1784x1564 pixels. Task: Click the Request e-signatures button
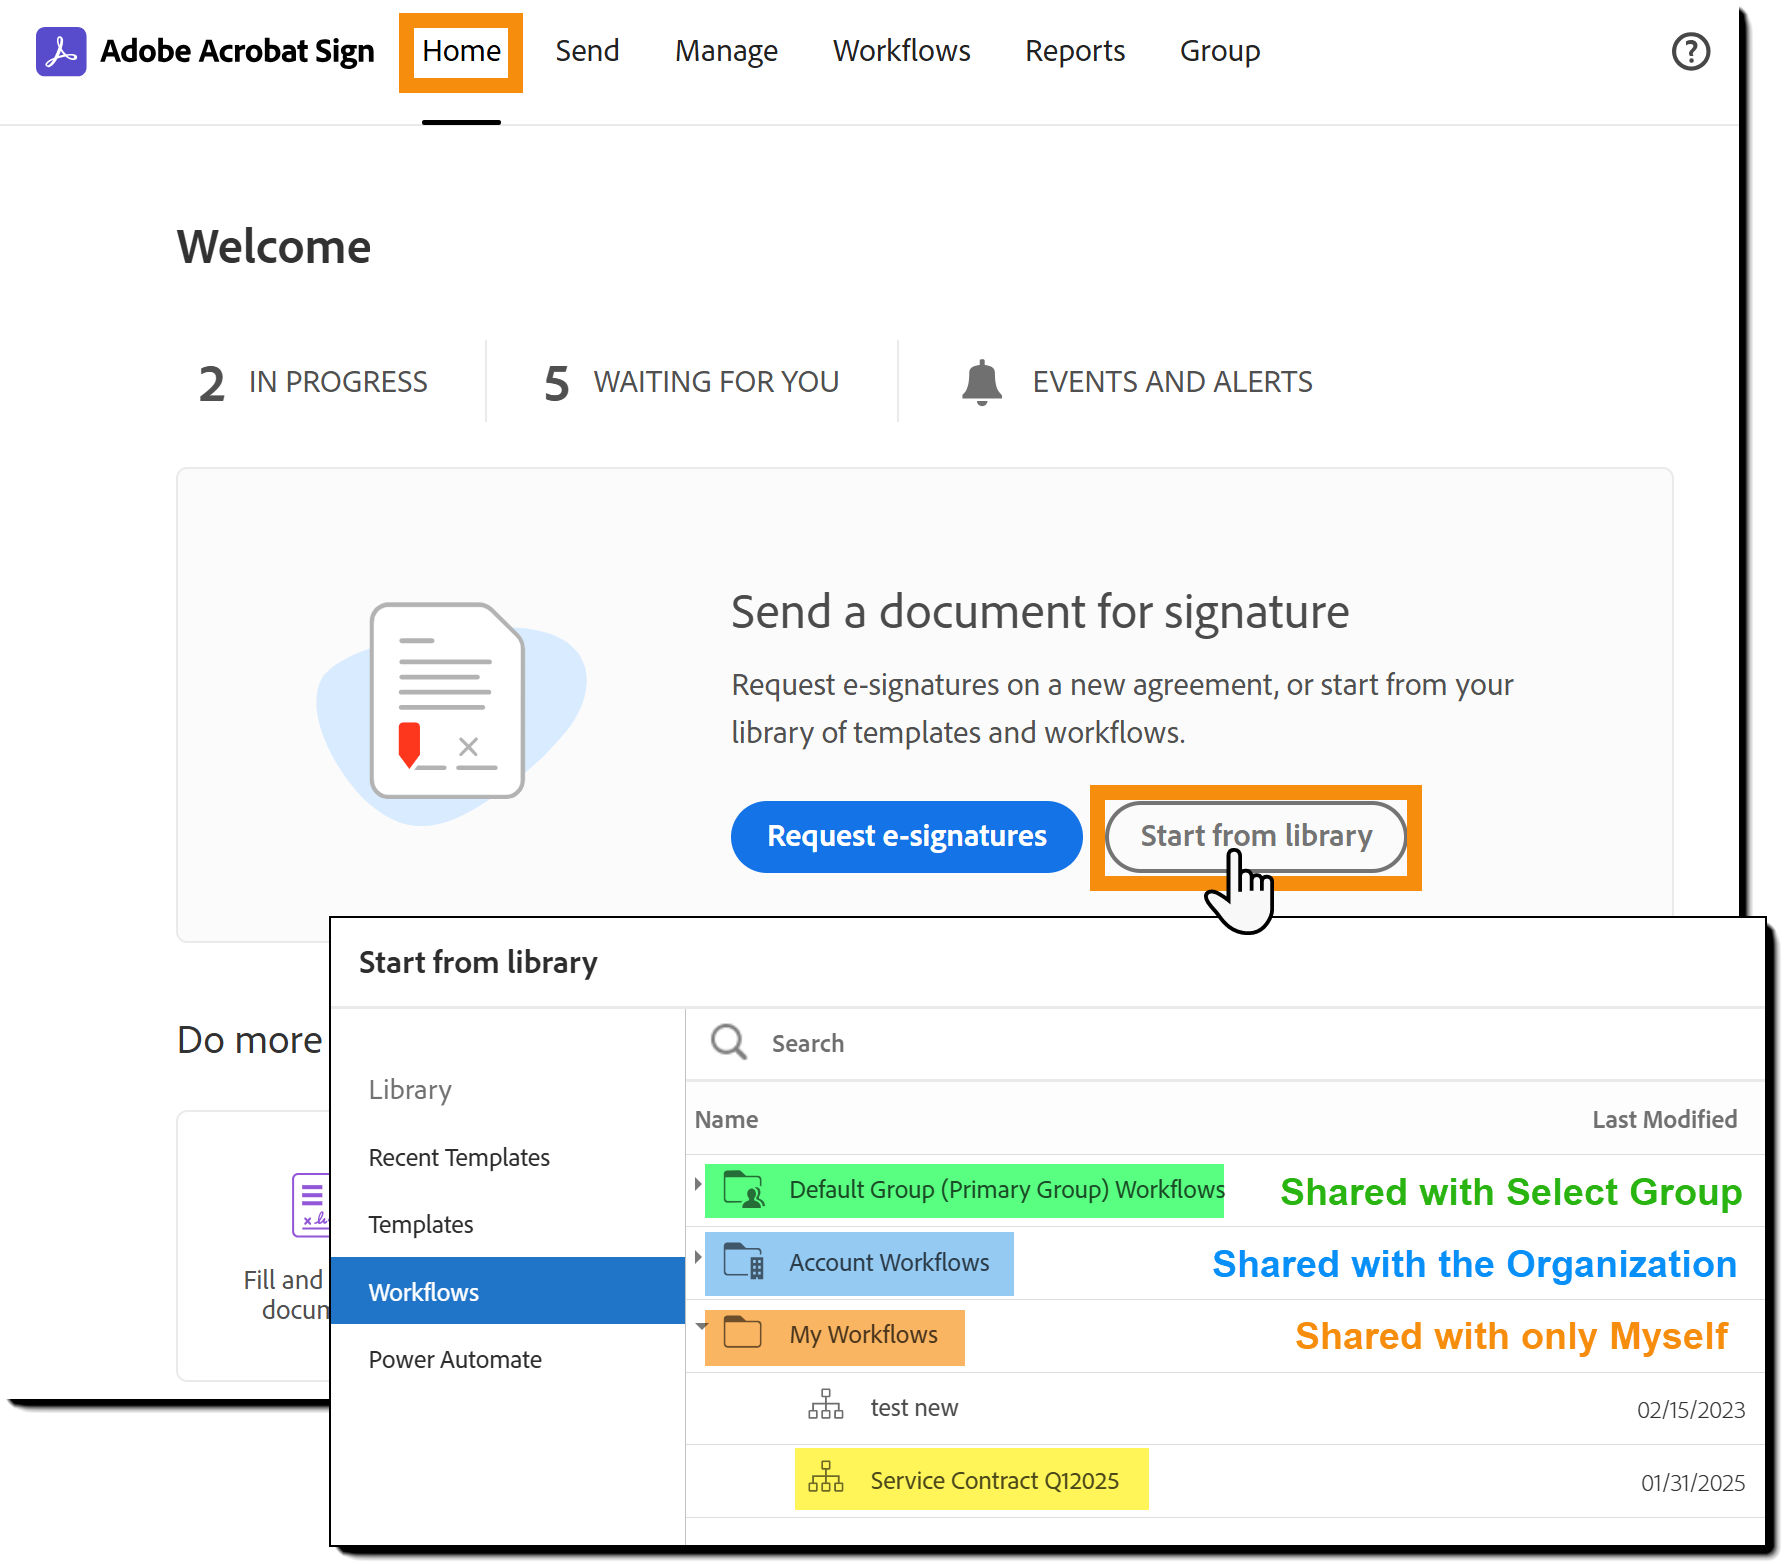pos(905,836)
